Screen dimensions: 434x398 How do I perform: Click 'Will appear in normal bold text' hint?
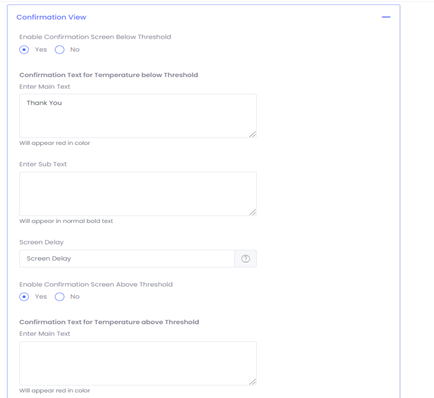tap(66, 221)
